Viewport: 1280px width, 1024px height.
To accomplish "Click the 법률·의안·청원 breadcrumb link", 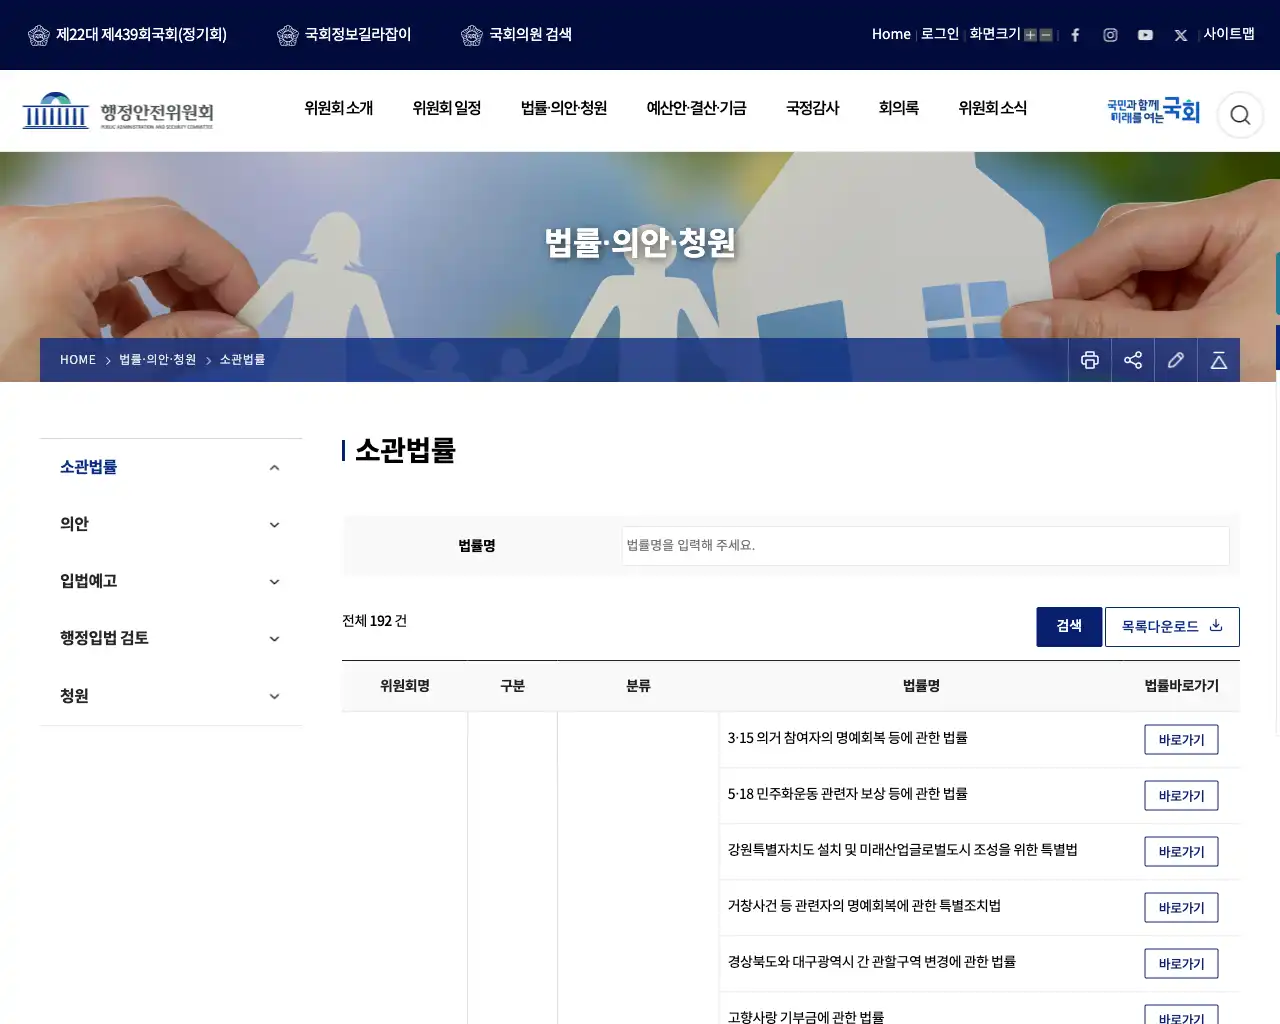I will coord(158,360).
